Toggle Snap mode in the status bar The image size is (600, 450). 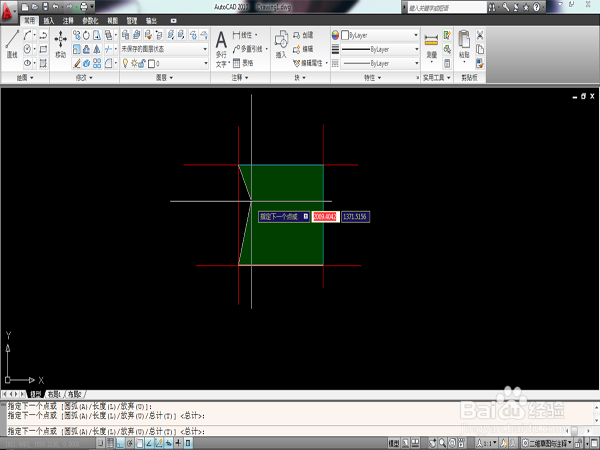tap(100, 443)
